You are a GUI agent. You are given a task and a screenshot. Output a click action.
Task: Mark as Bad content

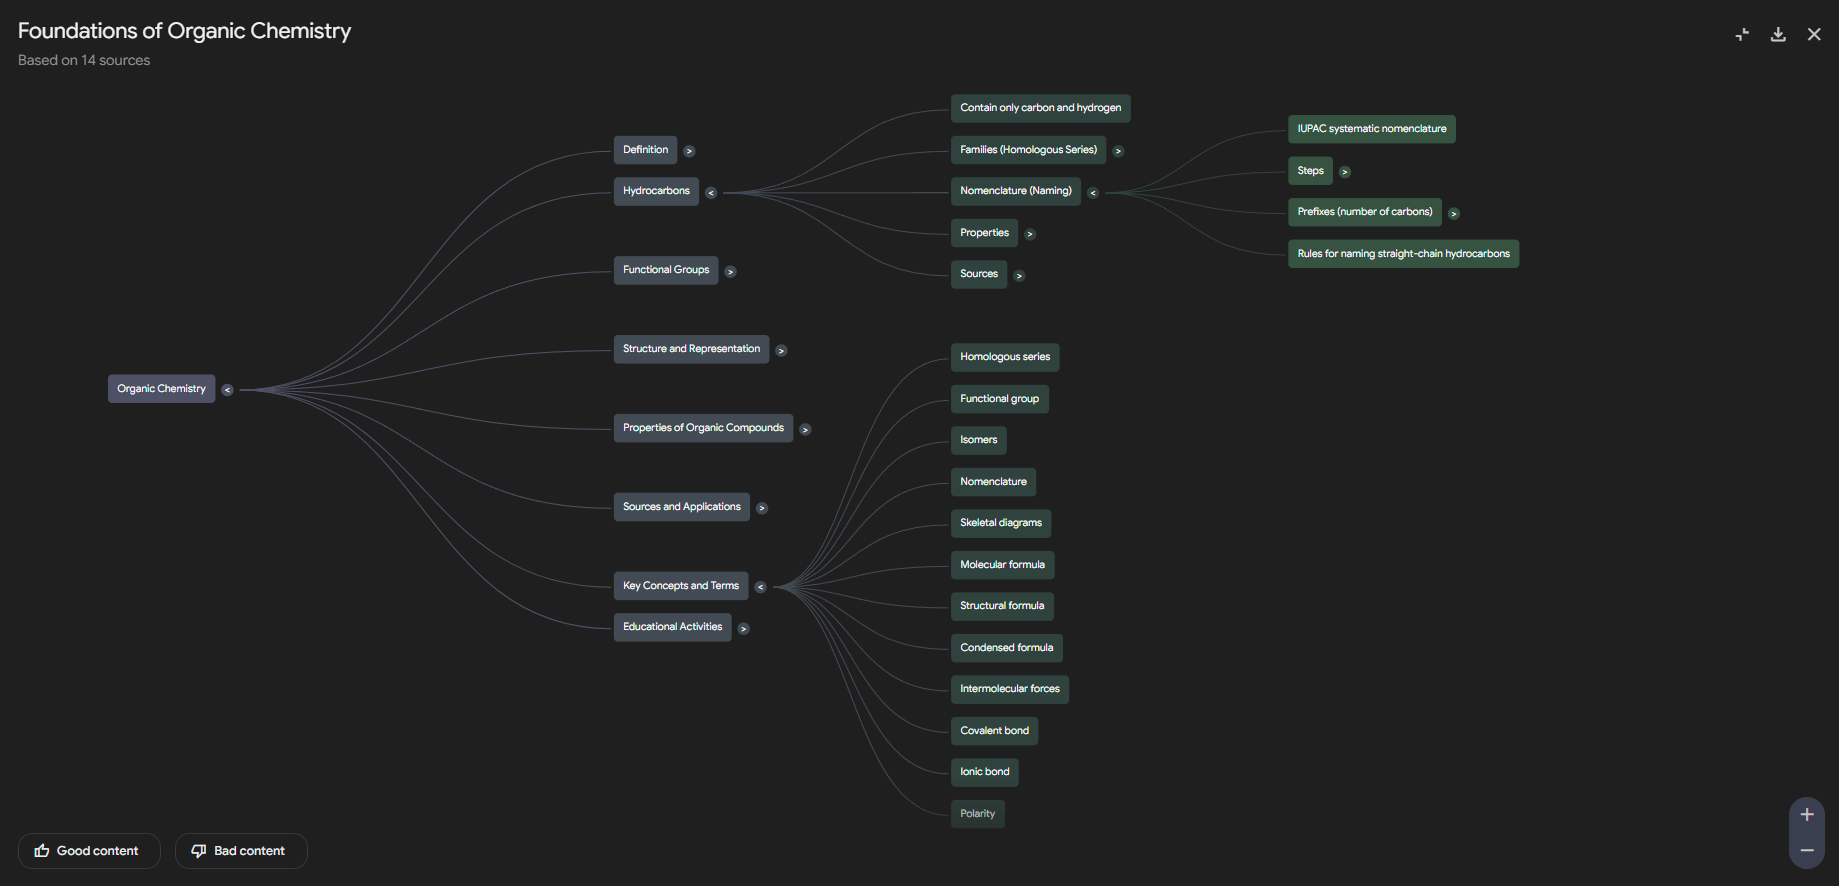point(241,851)
